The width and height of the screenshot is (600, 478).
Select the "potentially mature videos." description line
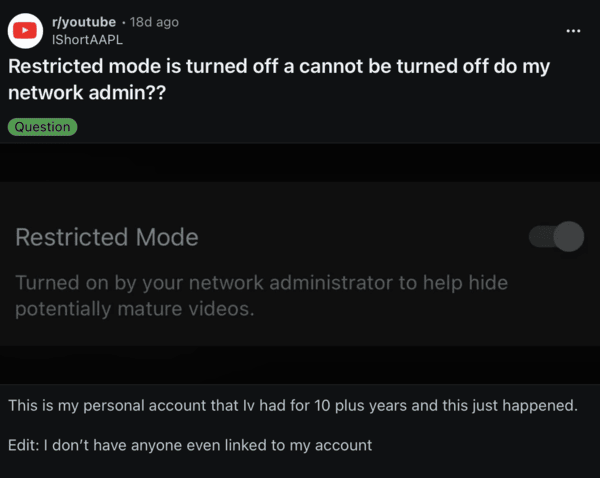pyautogui.click(x=135, y=309)
